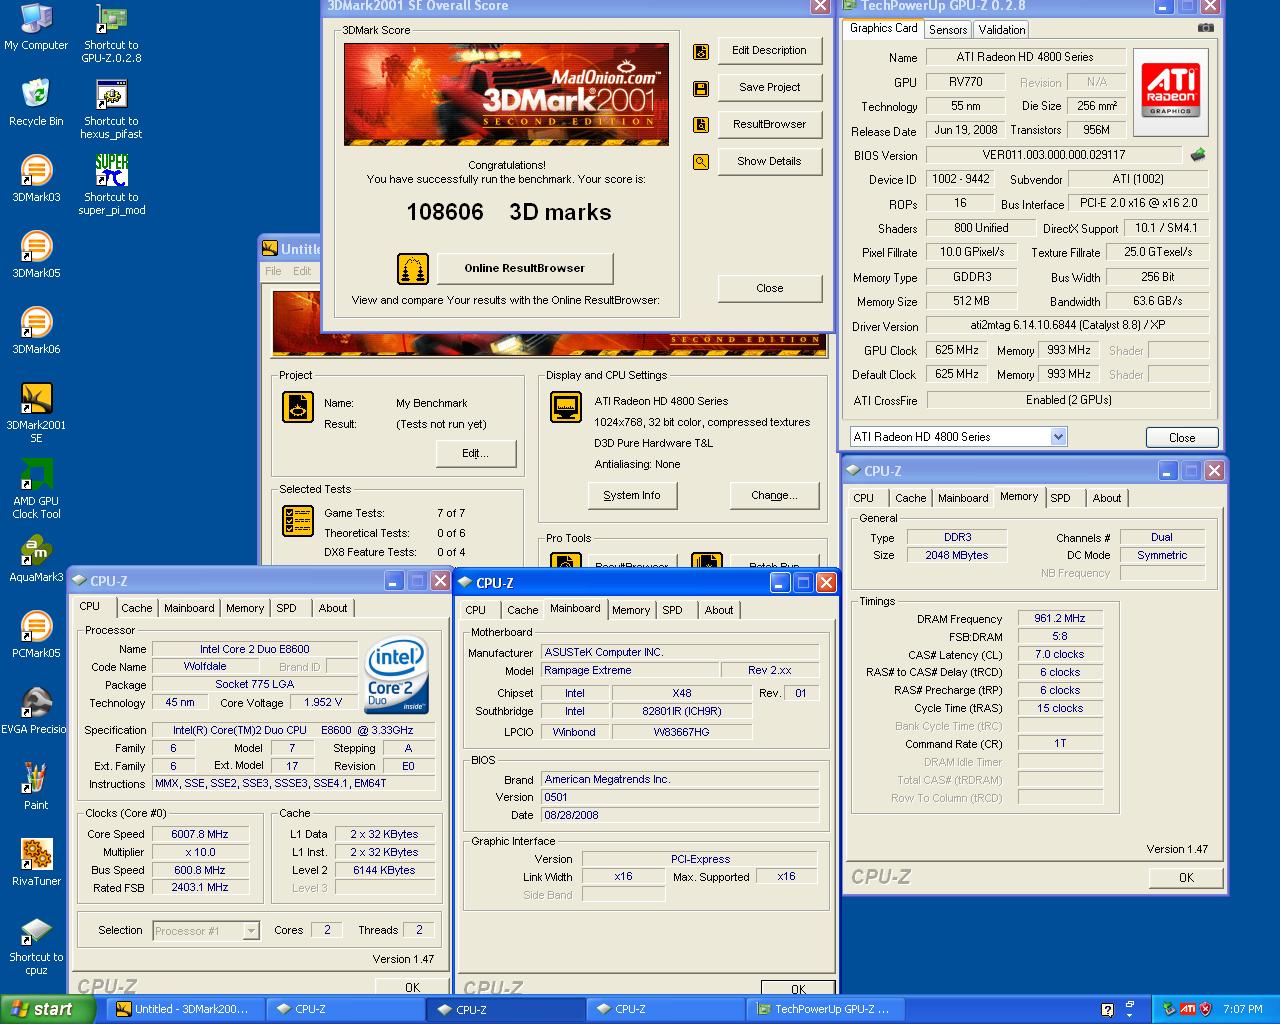Open EVGA Precision desktop icon
This screenshot has height=1024, width=1280.
36,711
